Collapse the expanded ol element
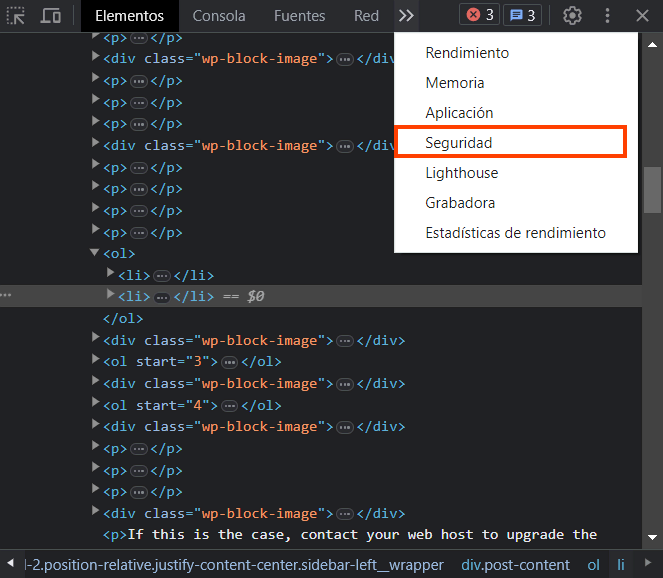663x578 pixels. 95,254
